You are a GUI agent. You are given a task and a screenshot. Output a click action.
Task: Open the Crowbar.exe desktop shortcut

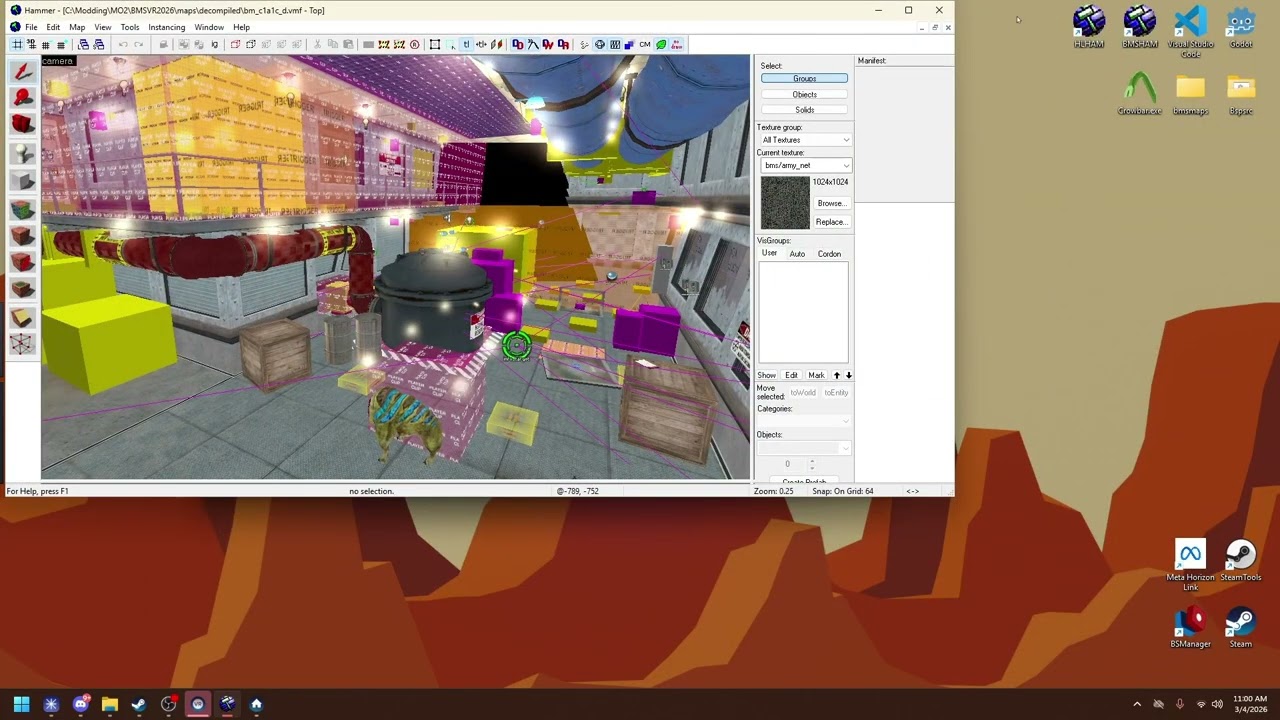click(1139, 93)
